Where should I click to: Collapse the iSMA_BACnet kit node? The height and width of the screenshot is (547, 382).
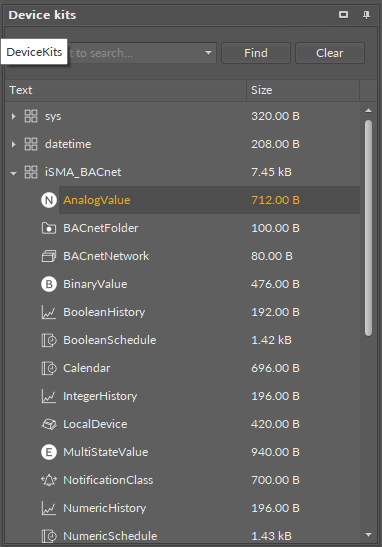[14, 173]
